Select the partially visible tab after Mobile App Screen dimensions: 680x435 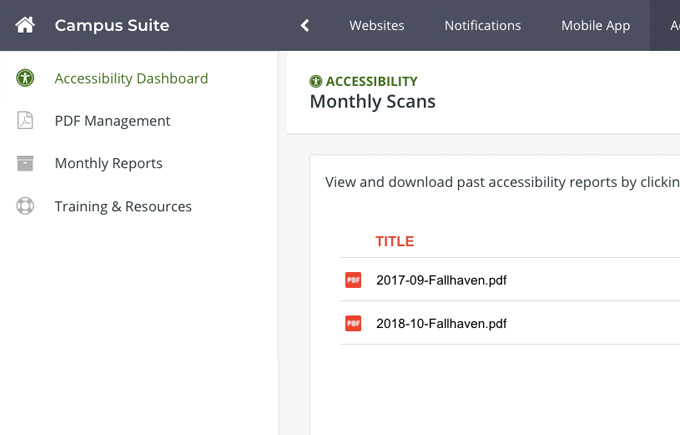(x=673, y=25)
